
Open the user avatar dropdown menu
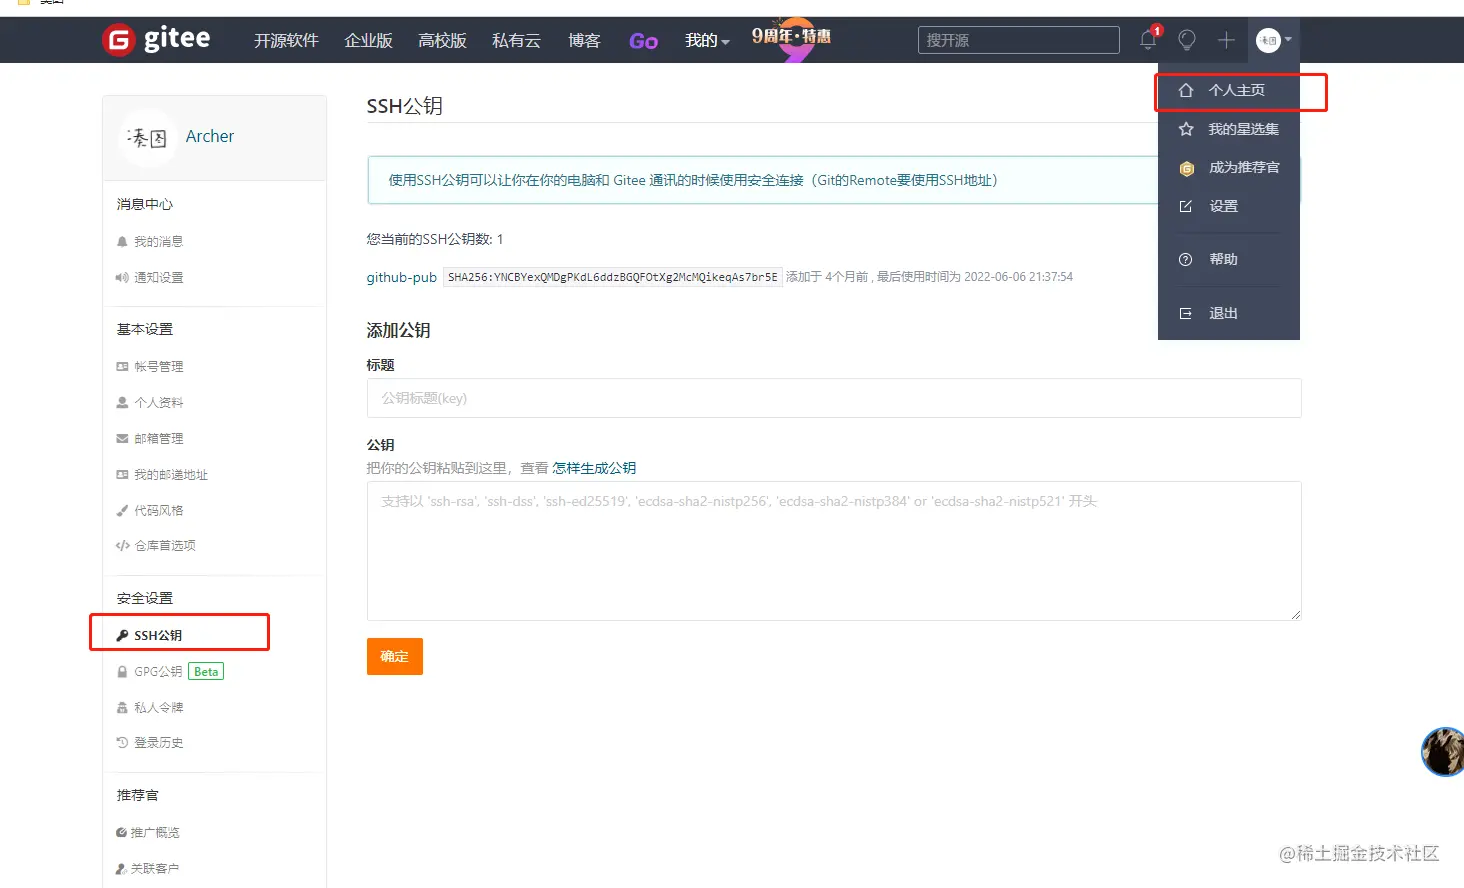click(1274, 40)
